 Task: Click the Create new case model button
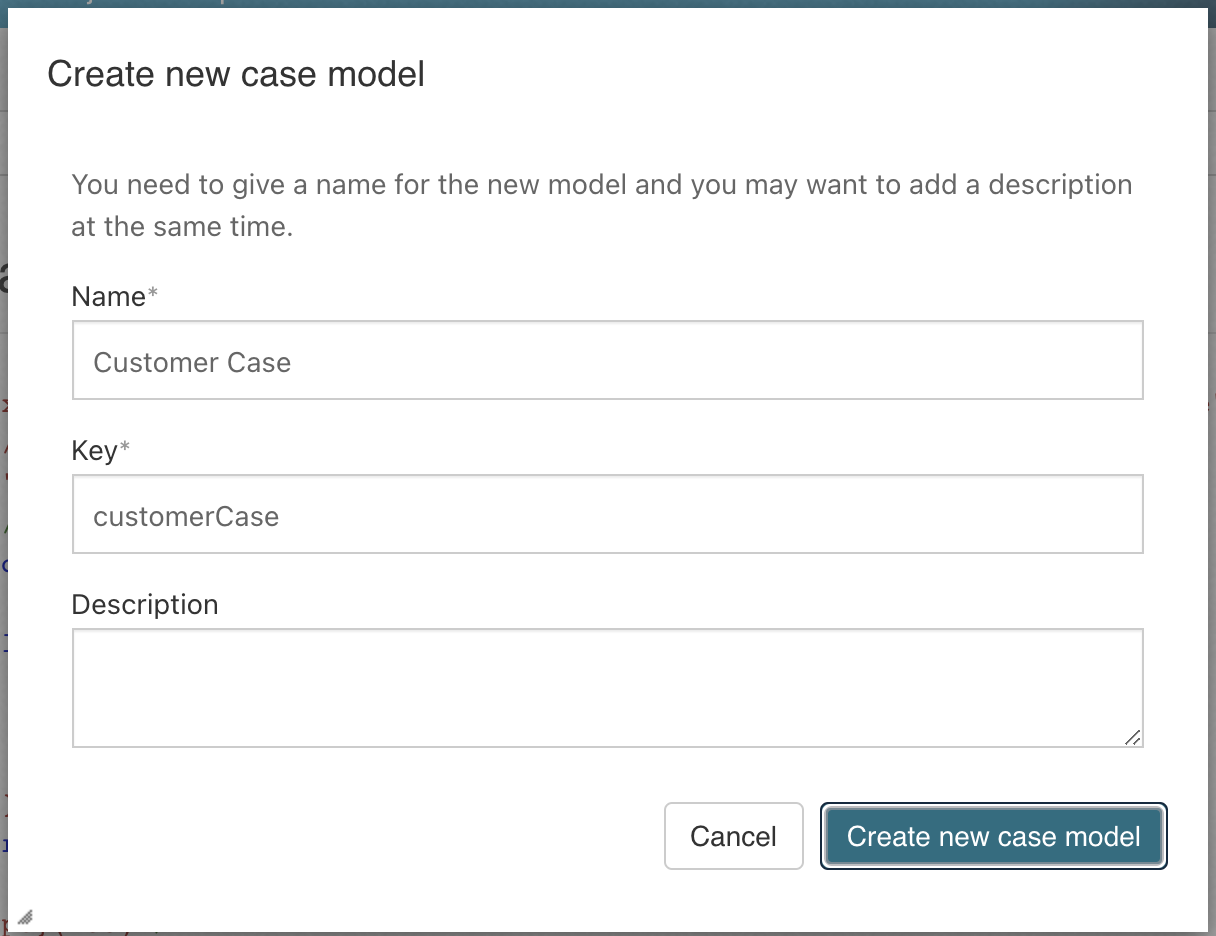993,836
